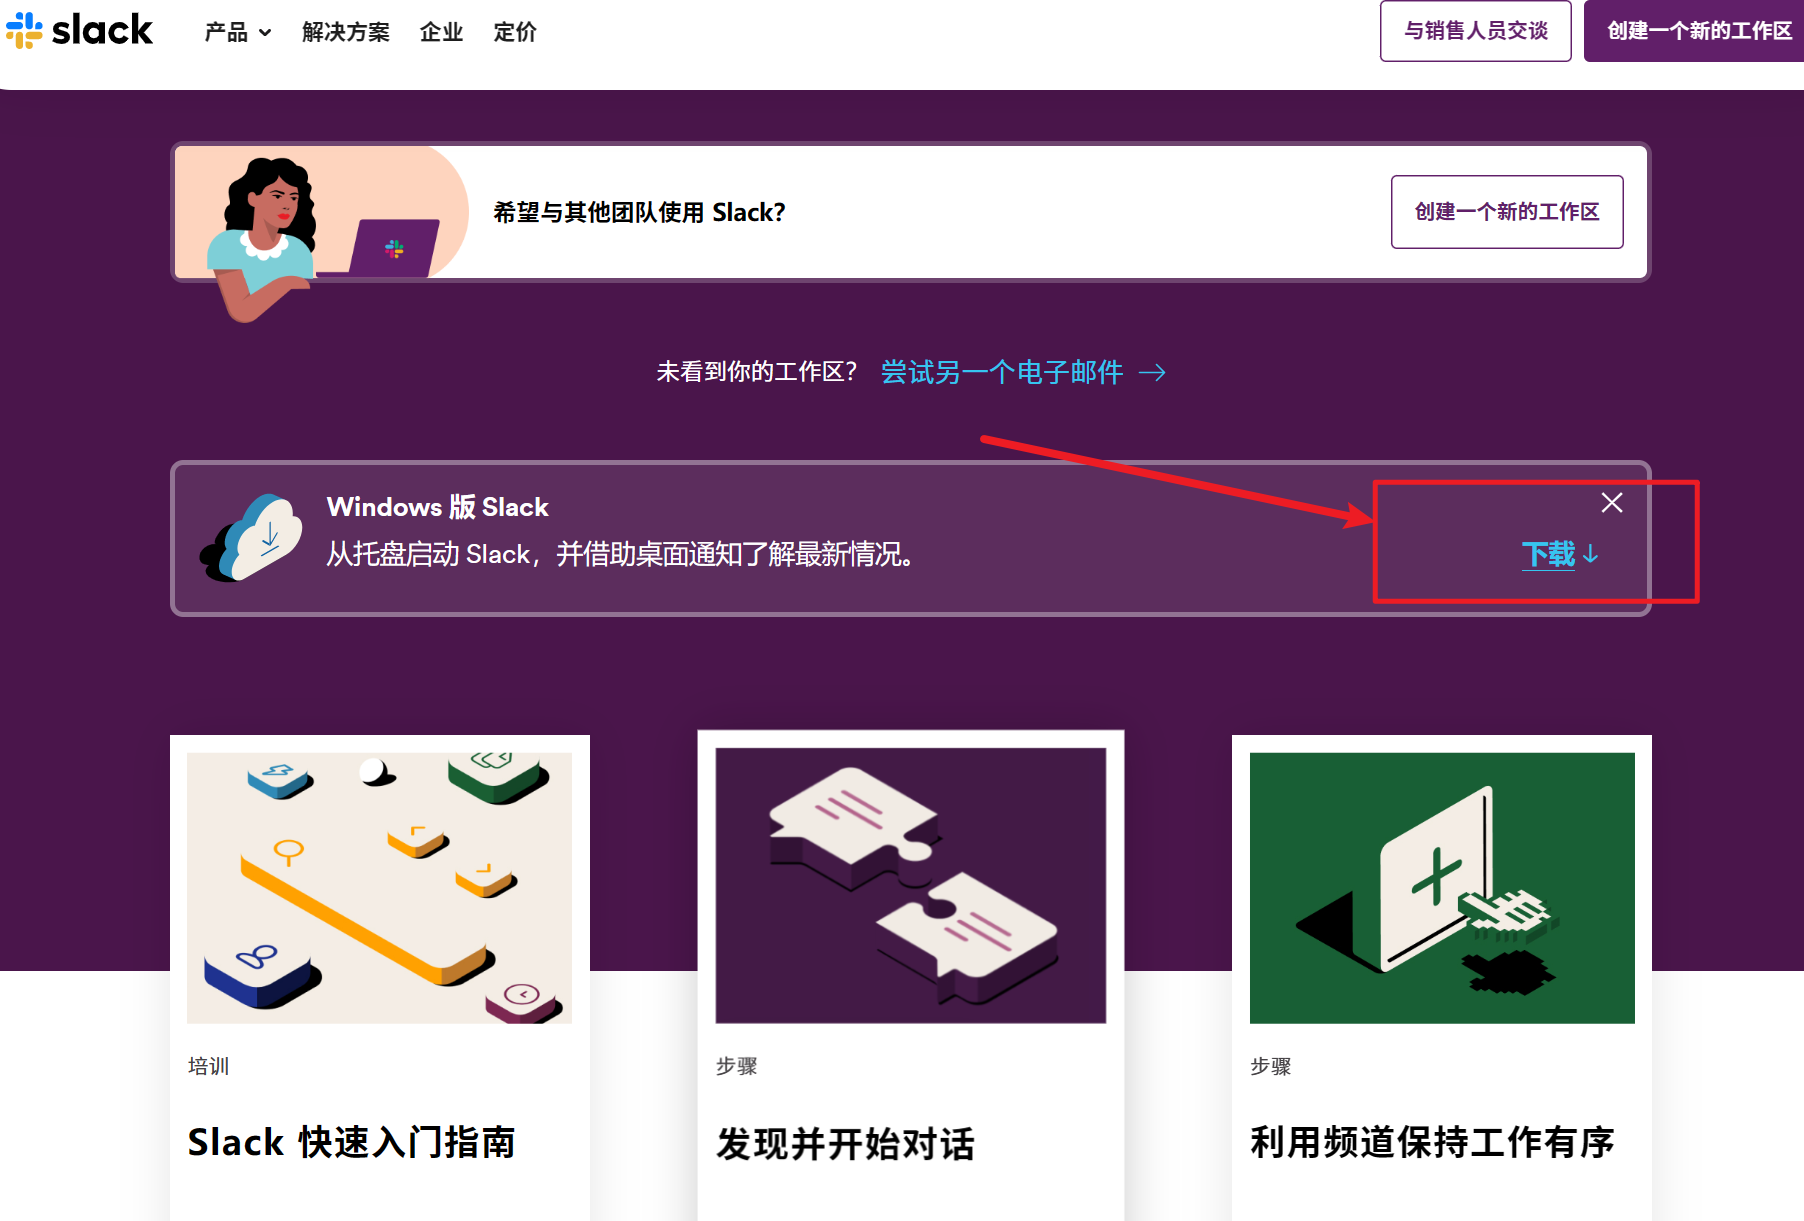Click the woman with laptop illustration

[x=322, y=232]
